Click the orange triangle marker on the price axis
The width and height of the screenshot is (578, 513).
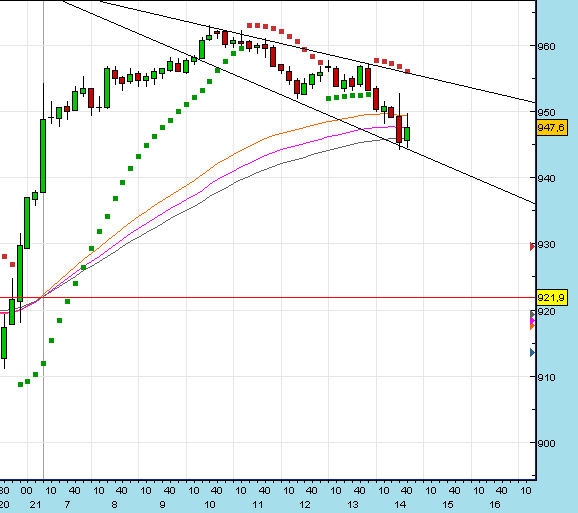(532, 327)
